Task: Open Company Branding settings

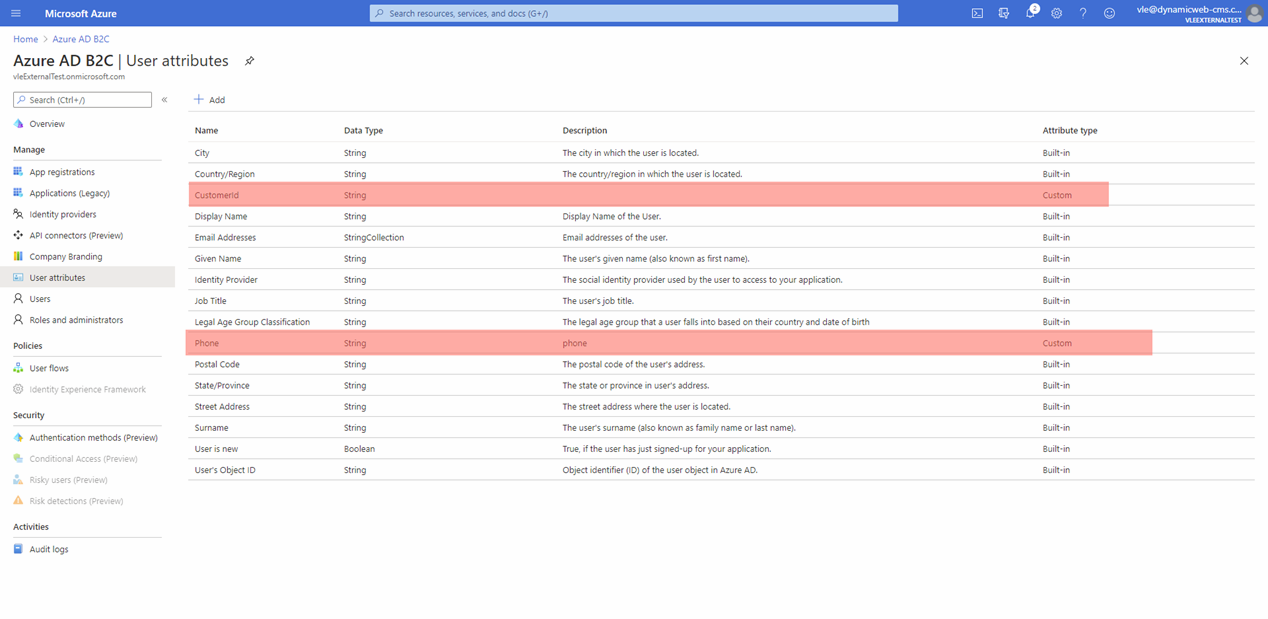Action: pyautogui.click(x=65, y=257)
